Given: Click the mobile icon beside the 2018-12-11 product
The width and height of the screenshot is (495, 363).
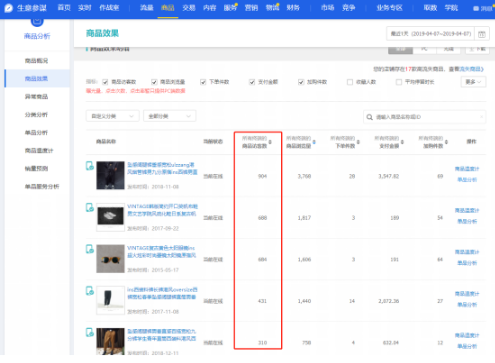Looking at the screenshot, I should pos(90,332).
